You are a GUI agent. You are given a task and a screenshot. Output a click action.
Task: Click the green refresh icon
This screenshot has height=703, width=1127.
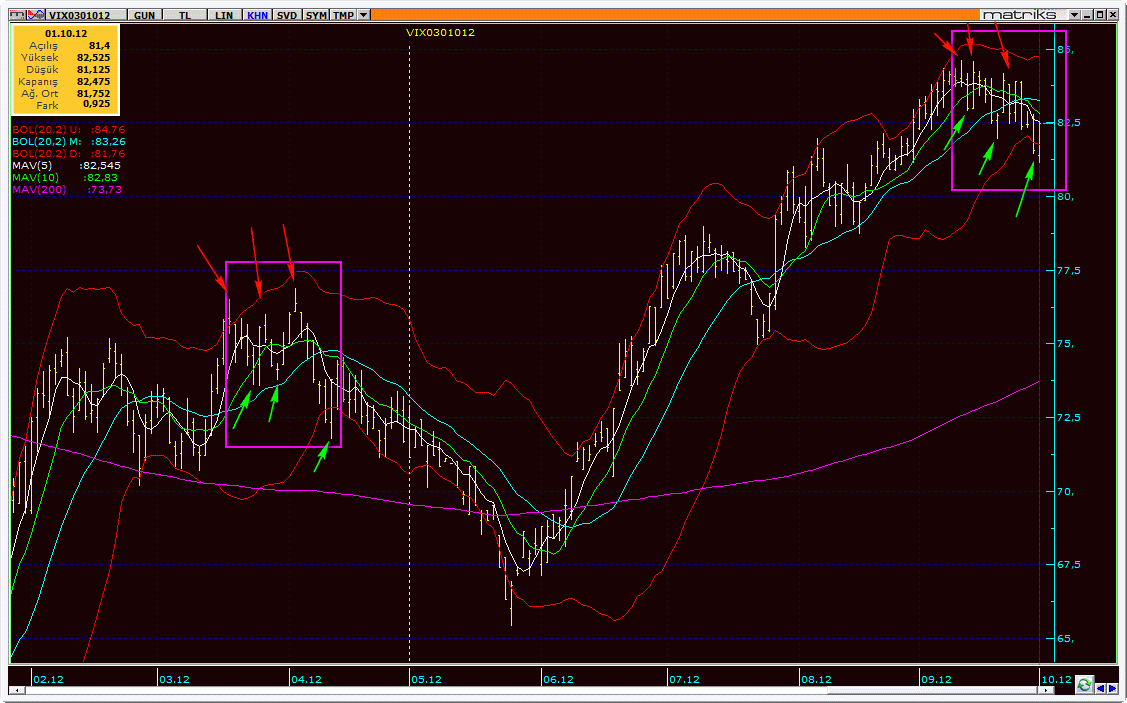(1085, 684)
